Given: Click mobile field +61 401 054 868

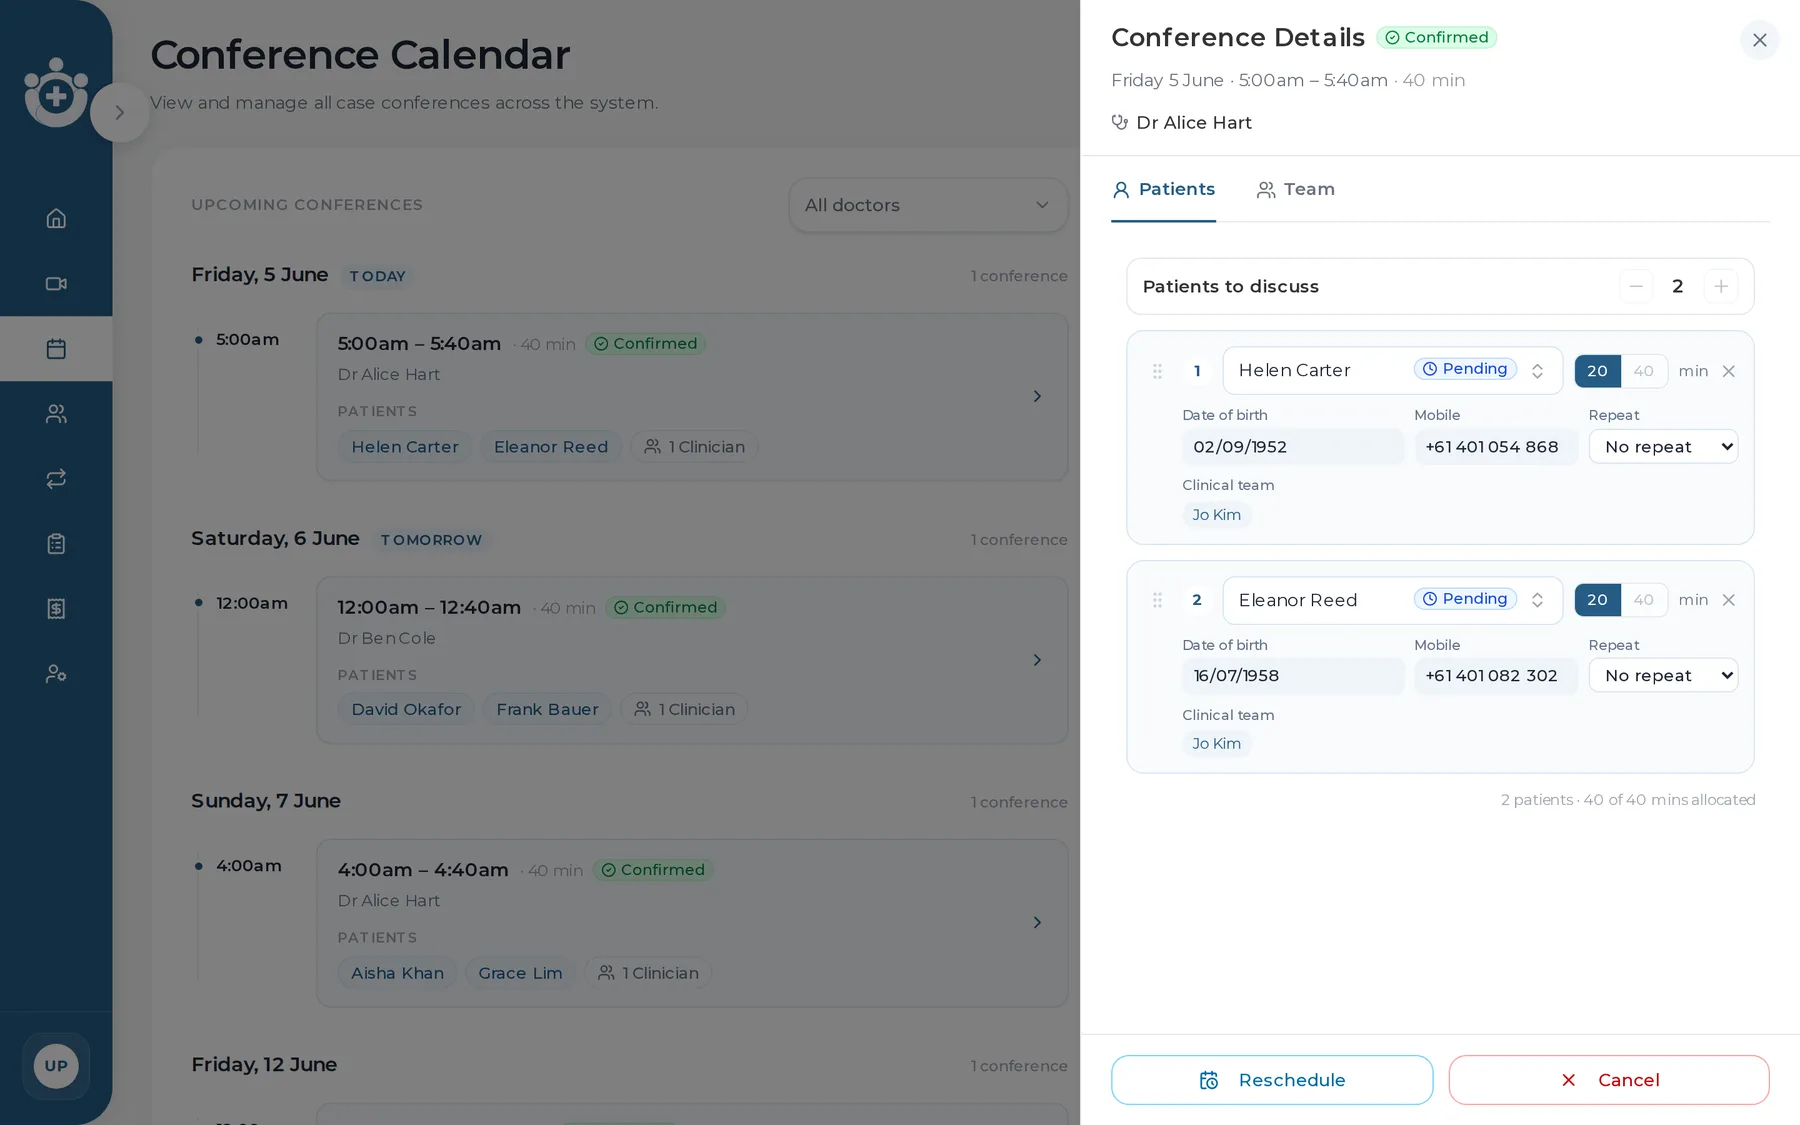Looking at the screenshot, I should pyautogui.click(x=1495, y=447).
